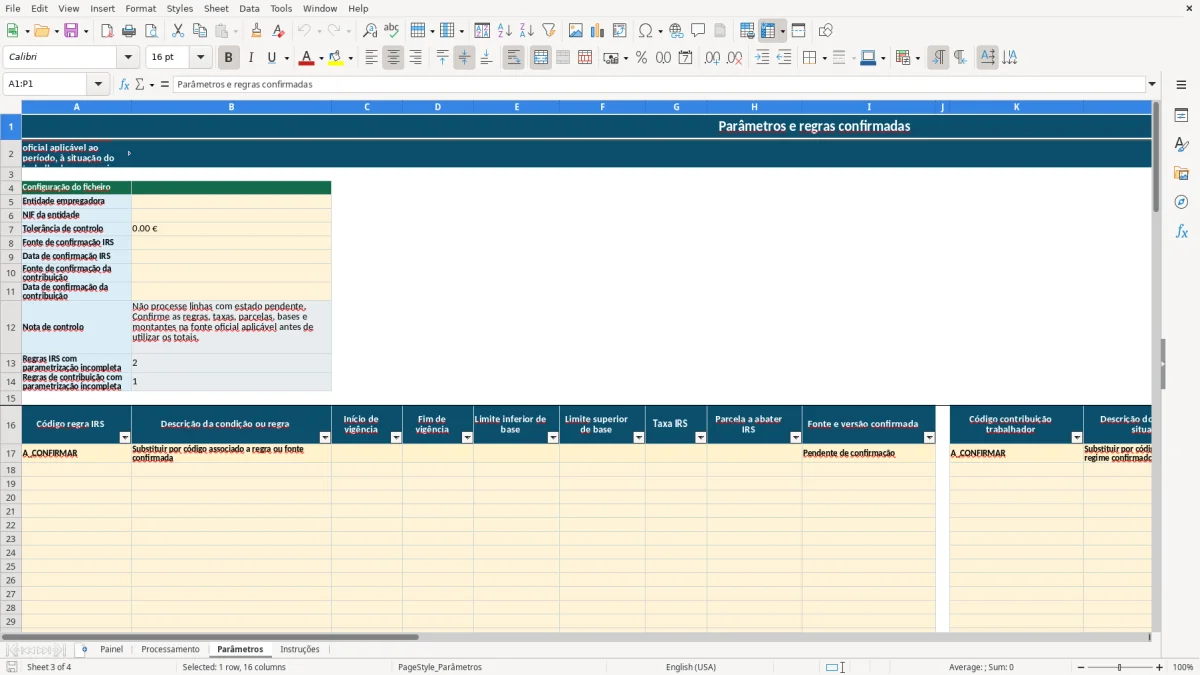Click the Insert Chart icon
Viewport: 1200px width, 675px height.
click(x=598, y=31)
